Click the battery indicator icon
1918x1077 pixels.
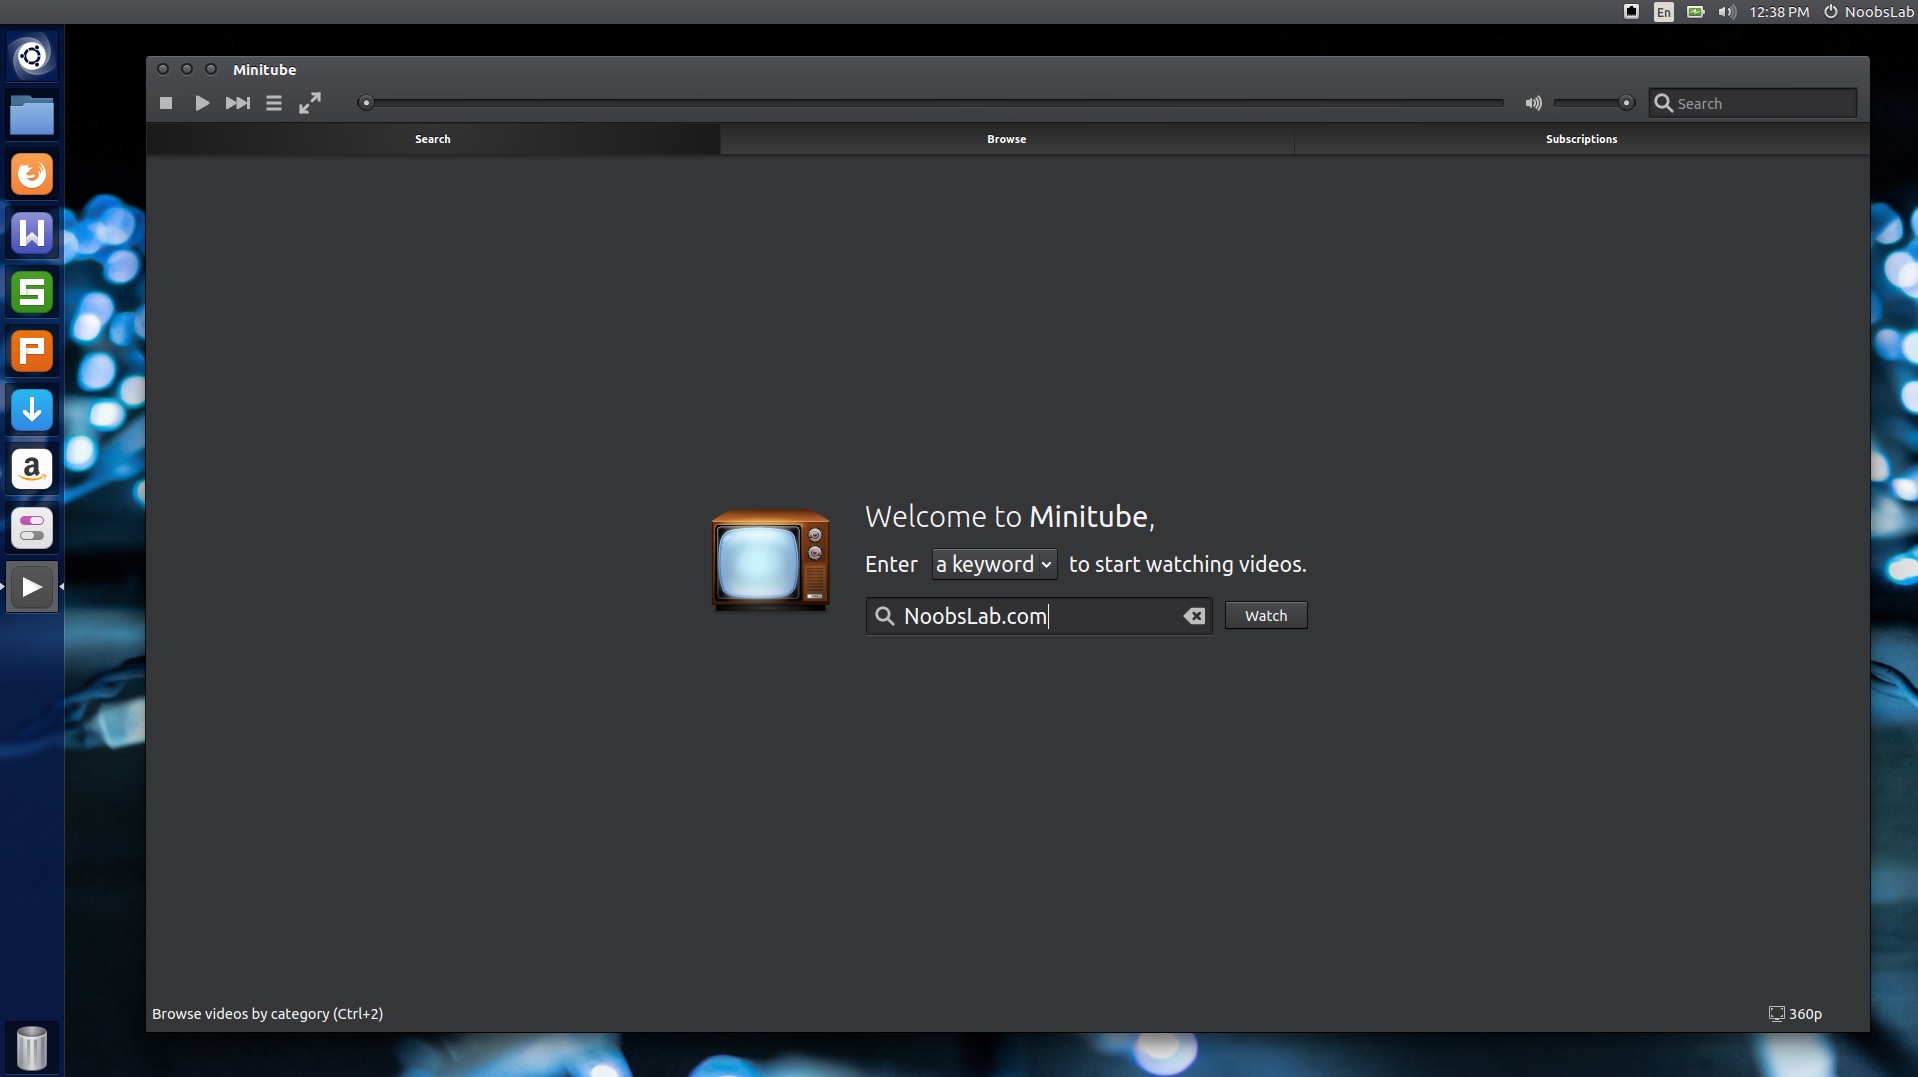1696,12
